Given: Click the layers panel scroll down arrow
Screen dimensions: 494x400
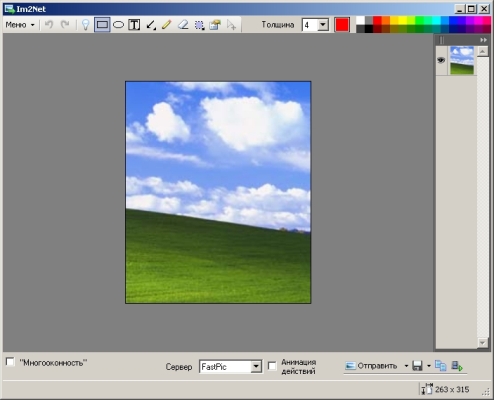Looking at the screenshot, I should (x=482, y=342).
